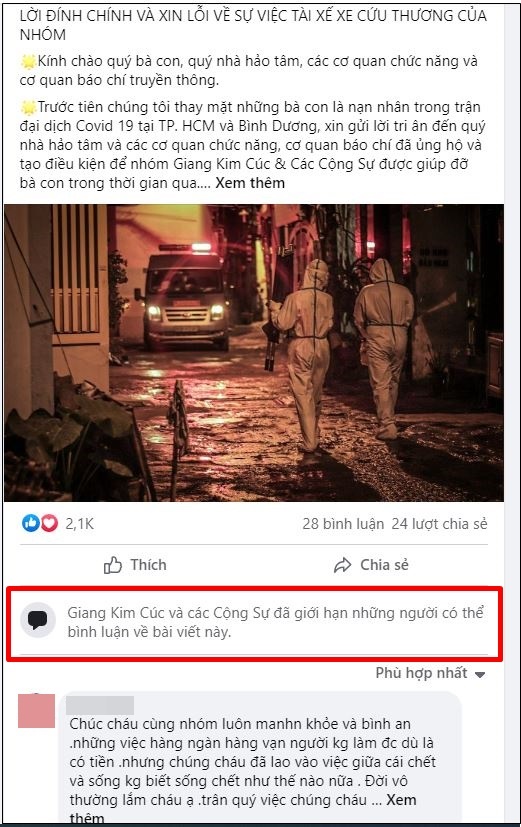521x827 pixels.
Task: Click the first sun emoji before Kính chào
Action: (x=28, y=62)
